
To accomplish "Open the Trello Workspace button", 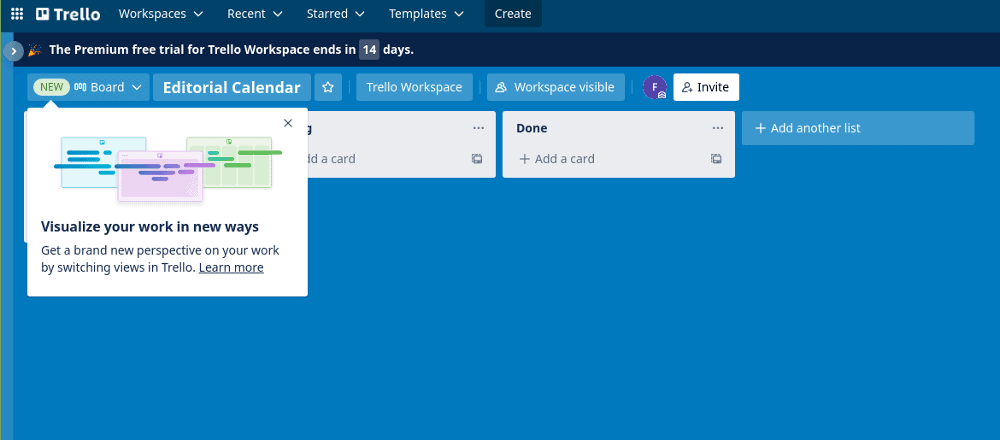I will 414,87.
